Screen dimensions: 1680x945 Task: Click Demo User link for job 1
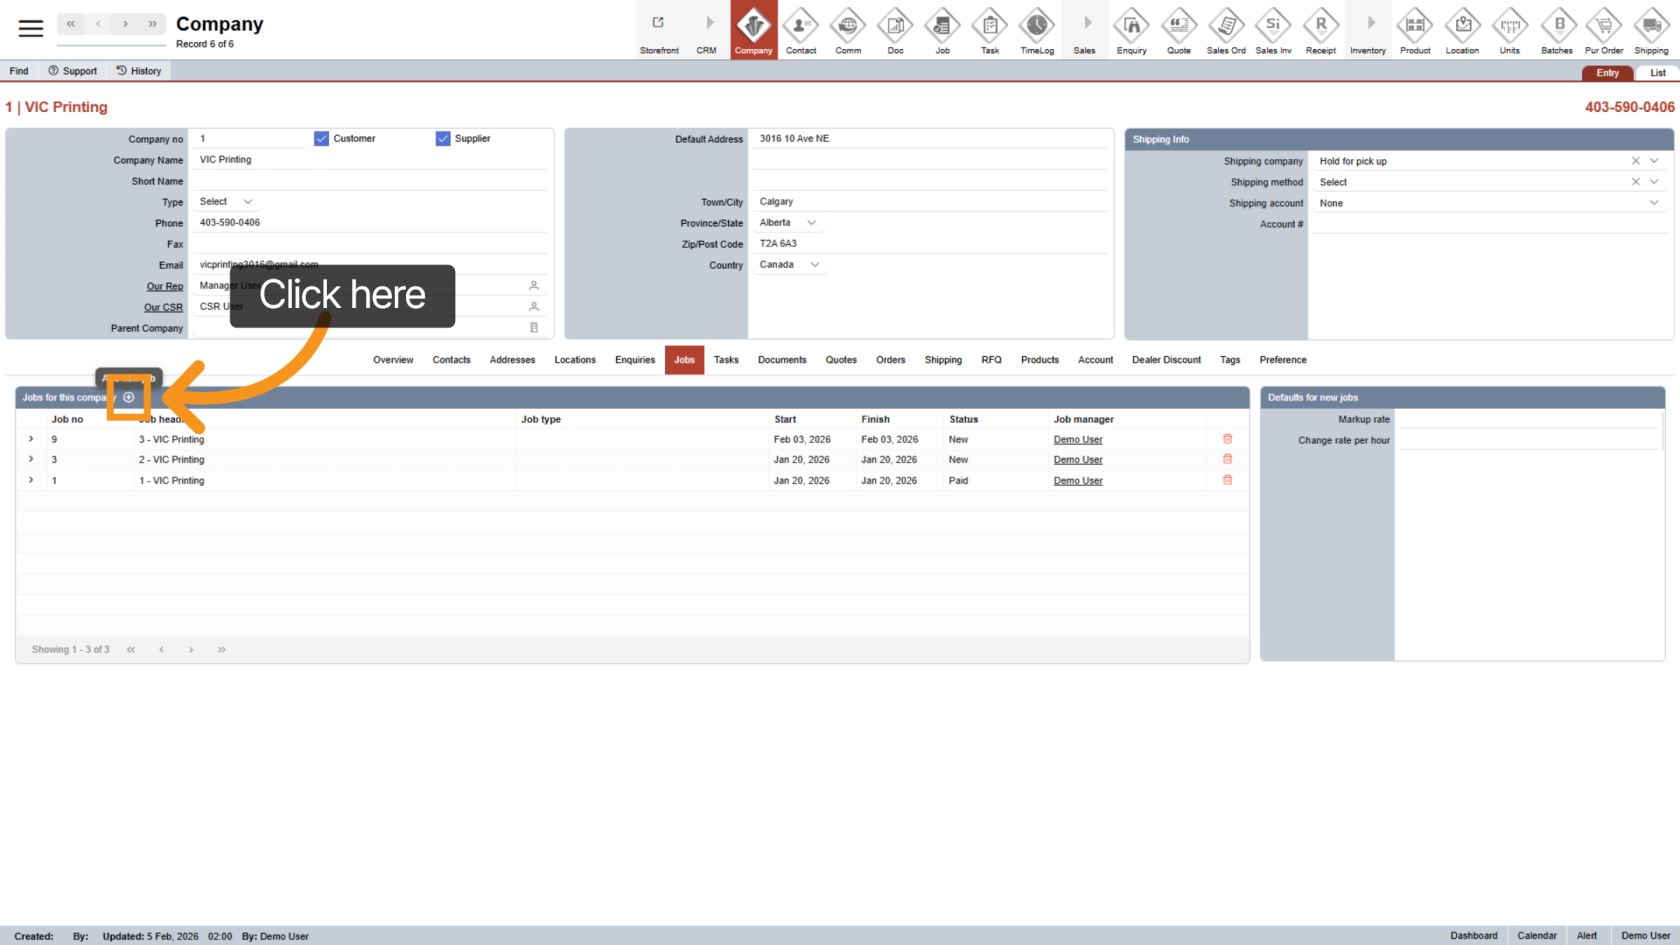coord(1078,481)
